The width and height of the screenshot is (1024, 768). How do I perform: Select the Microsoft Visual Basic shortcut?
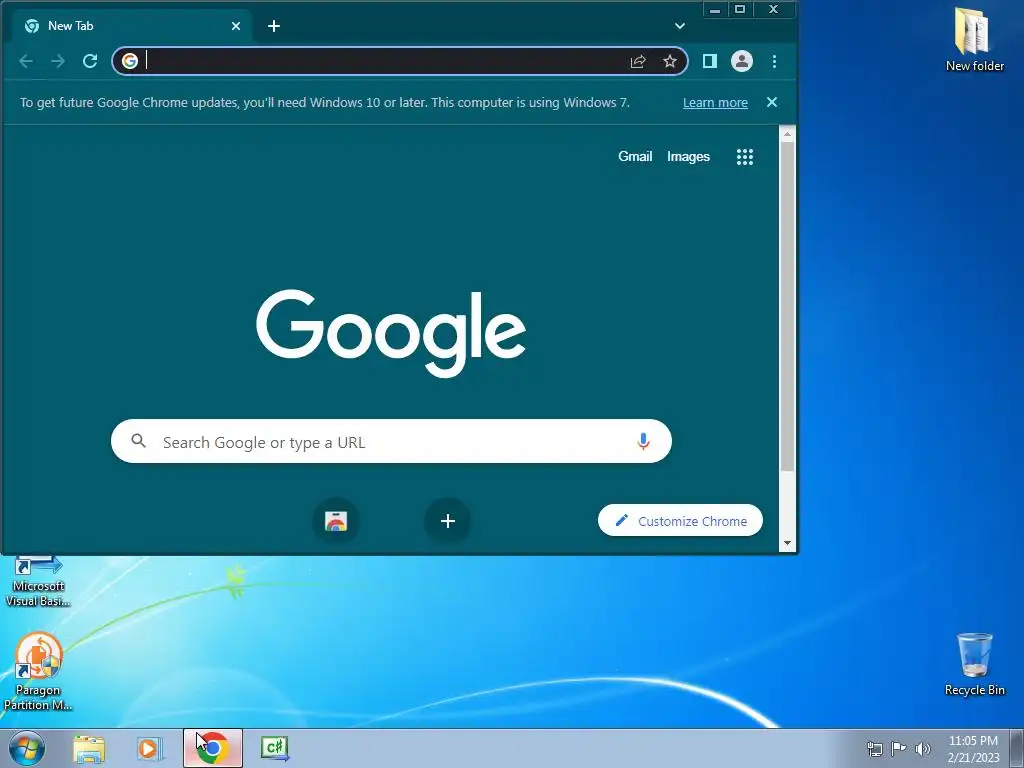[x=38, y=582]
